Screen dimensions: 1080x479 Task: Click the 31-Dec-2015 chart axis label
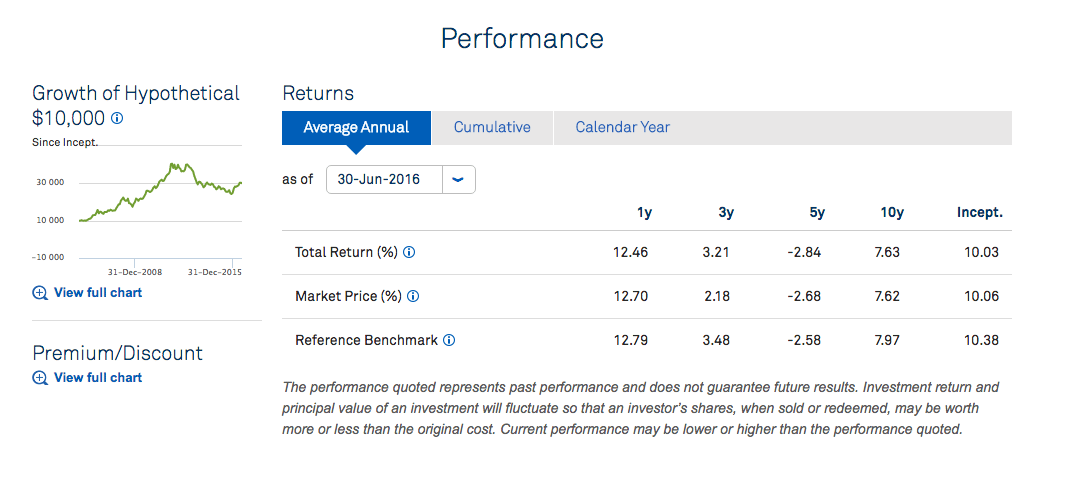pyautogui.click(x=215, y=272)
